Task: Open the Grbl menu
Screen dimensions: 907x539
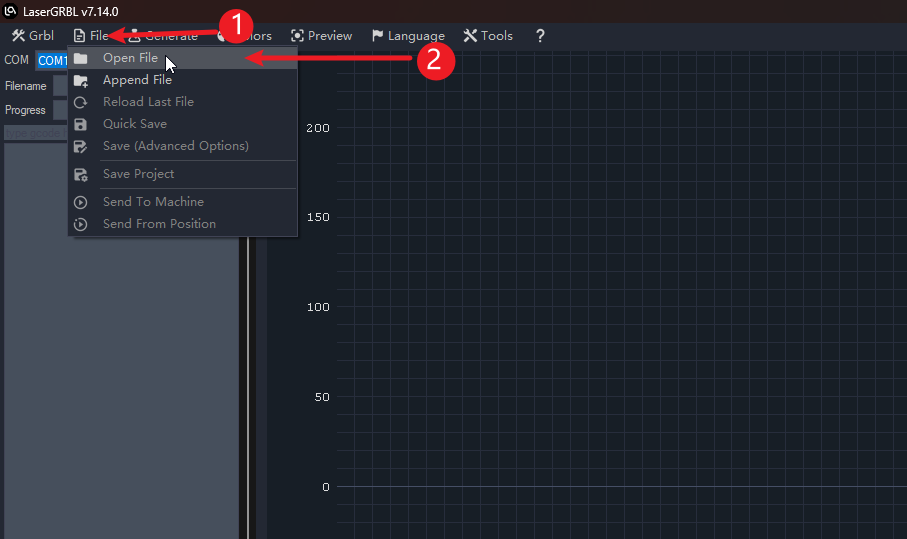Action: tap(33, 36)
